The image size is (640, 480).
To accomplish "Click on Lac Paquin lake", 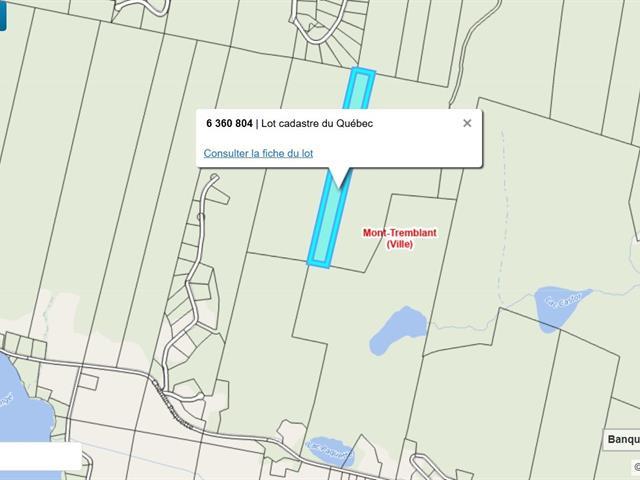I will coord(329,451).
